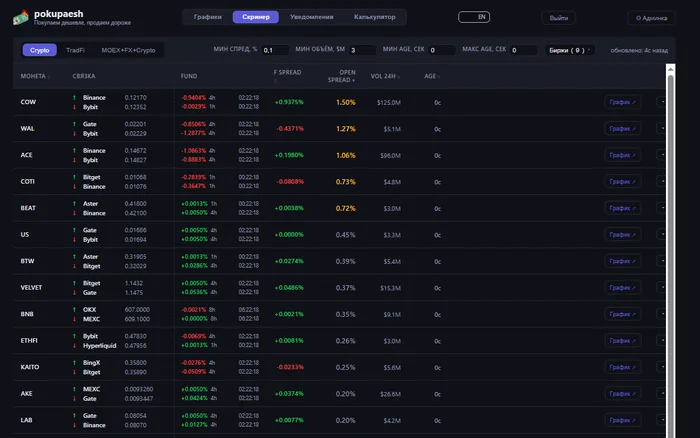
Task: Open График for KAITO row
Action: click(x=622, y=367)
